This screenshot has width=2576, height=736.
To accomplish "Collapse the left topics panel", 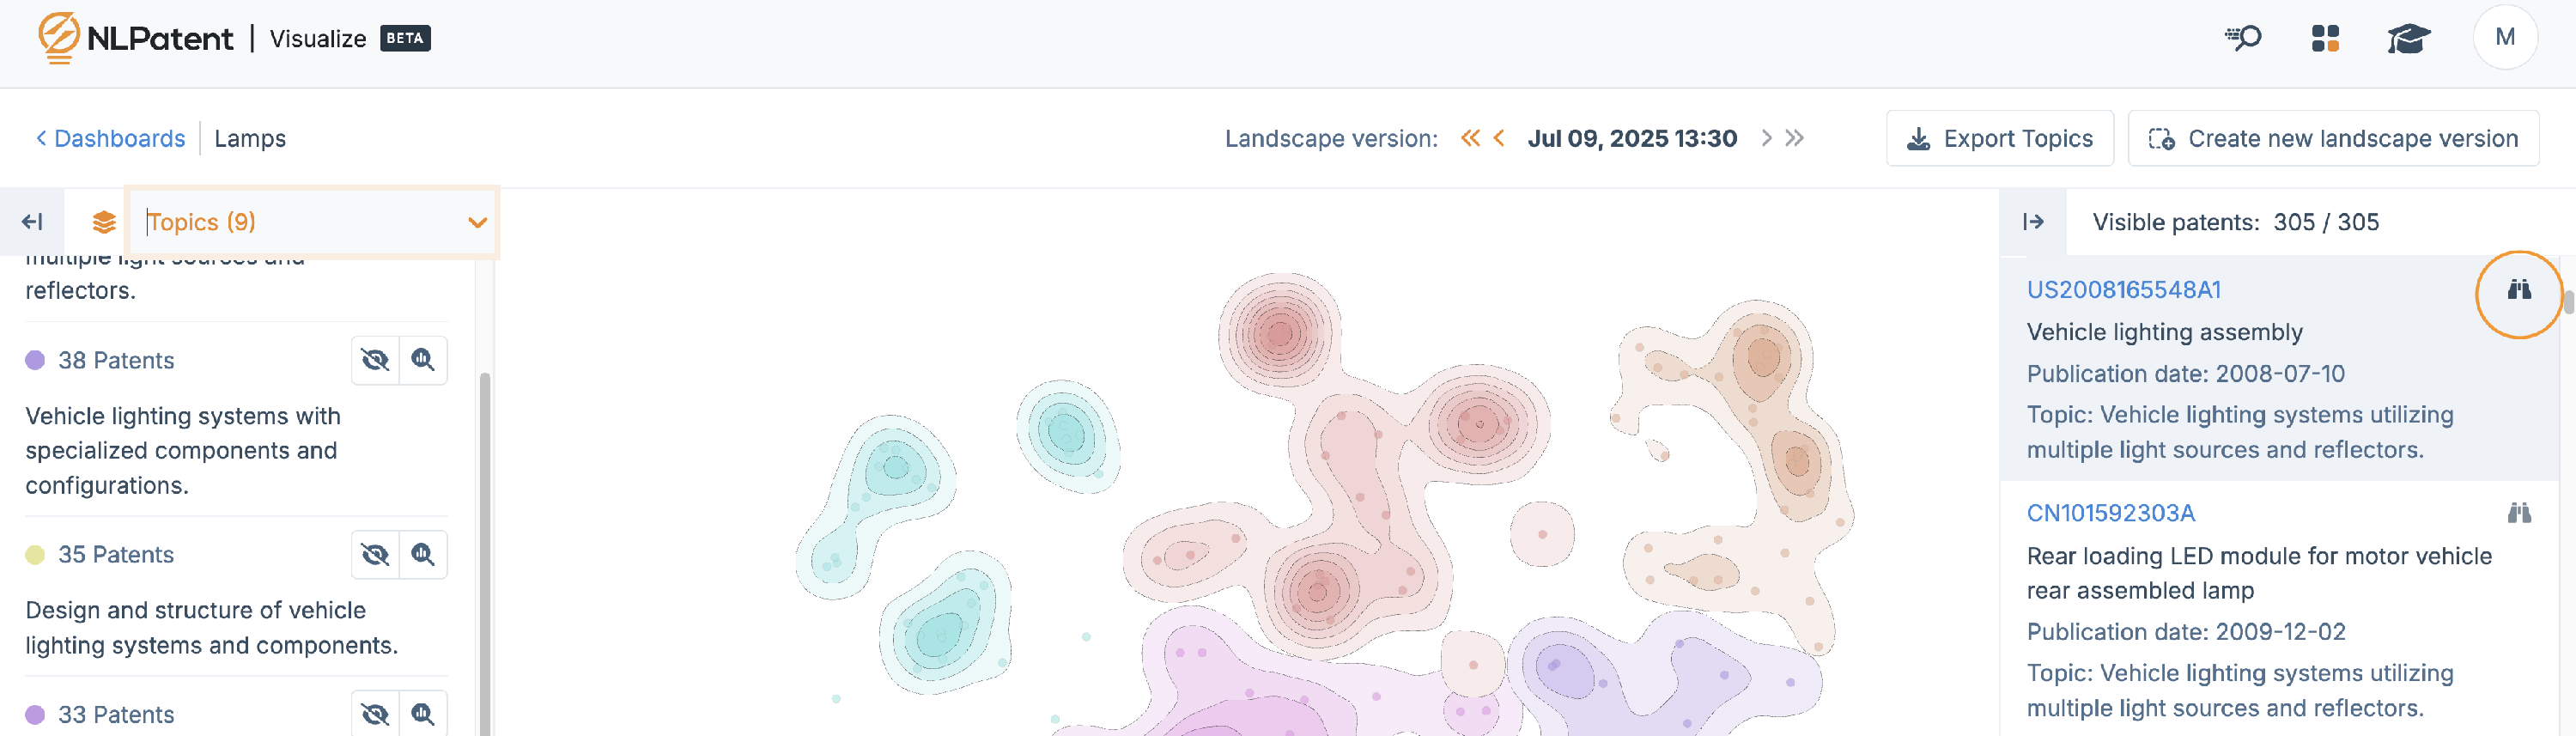I will [x=32, y=222].
